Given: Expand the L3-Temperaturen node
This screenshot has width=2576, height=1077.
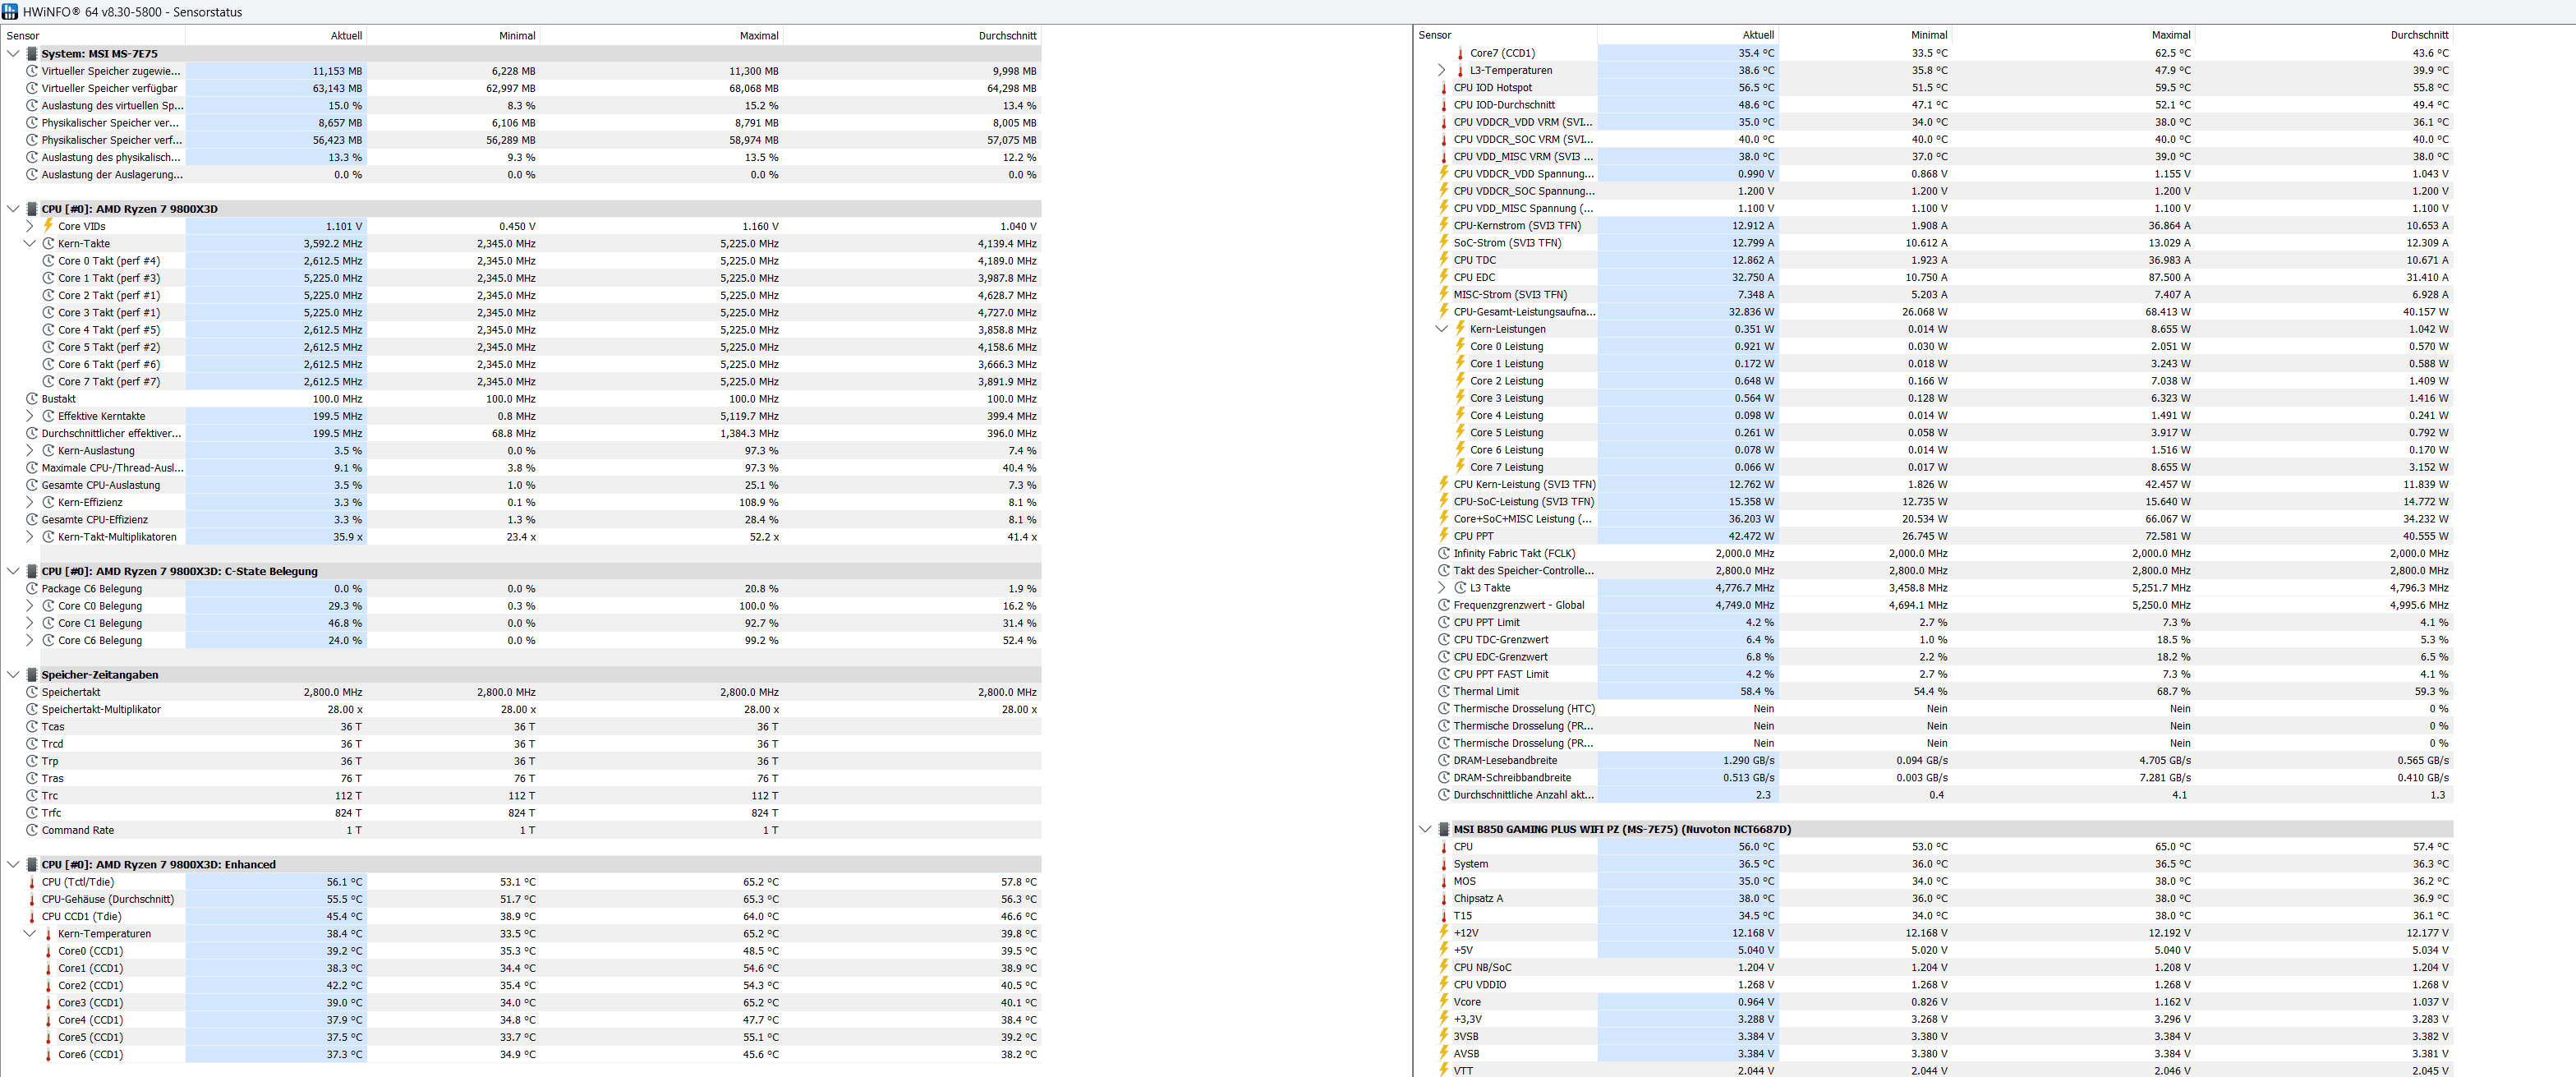Looking at the screenshot, I should [x=1441, y=70].
